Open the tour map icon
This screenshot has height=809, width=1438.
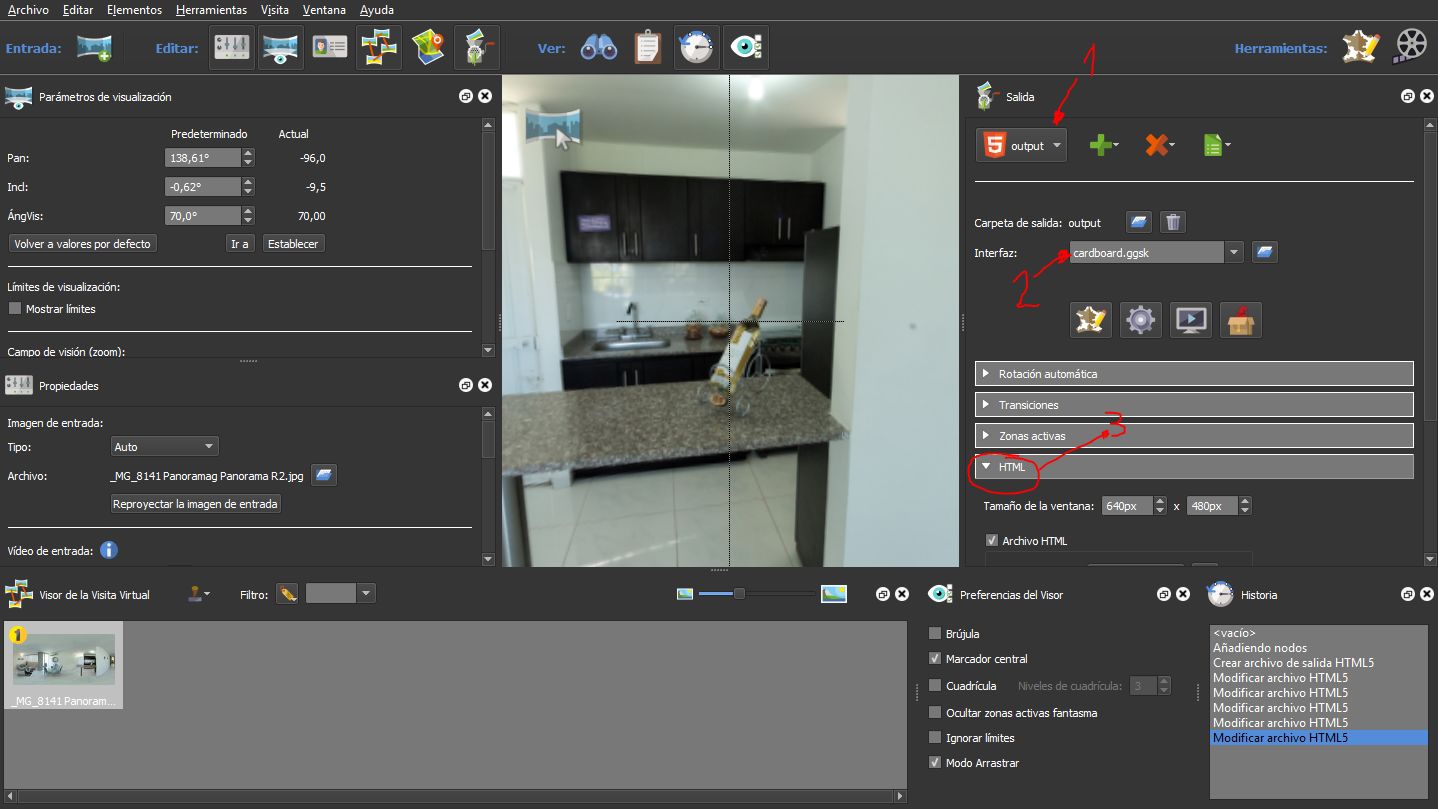point(429,47)
